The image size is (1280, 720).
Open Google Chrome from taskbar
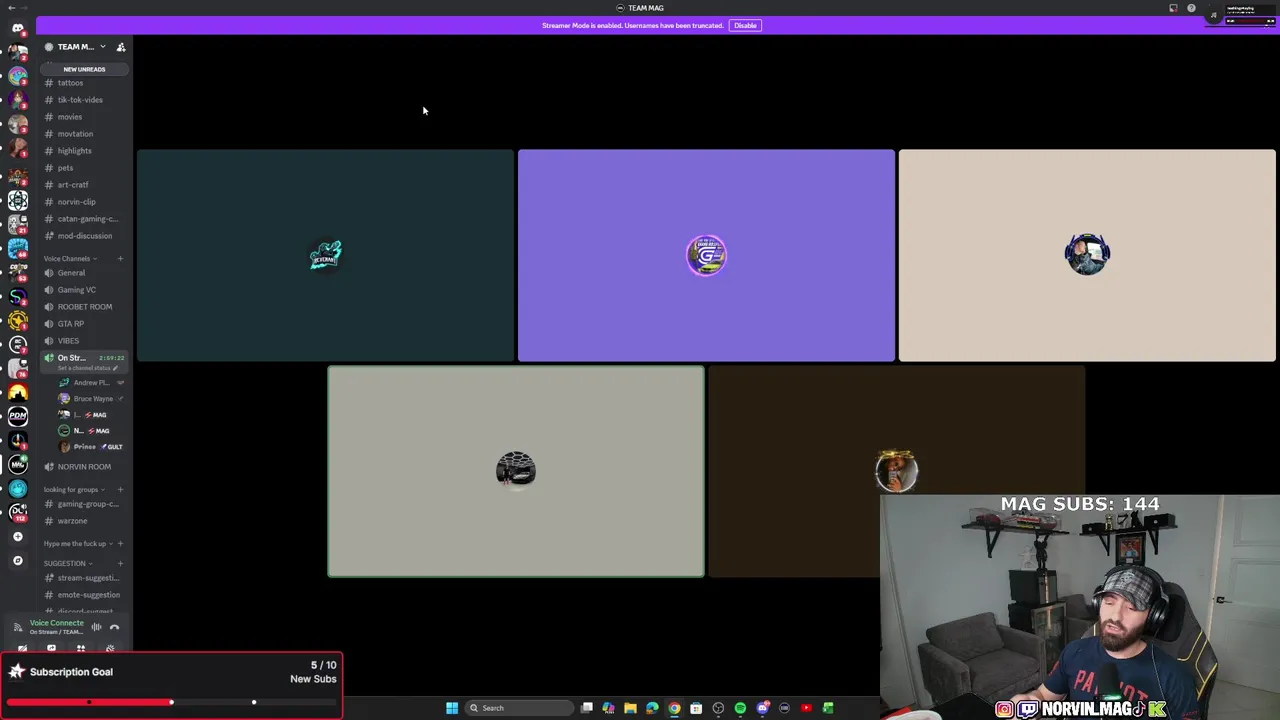coord(674,708)
